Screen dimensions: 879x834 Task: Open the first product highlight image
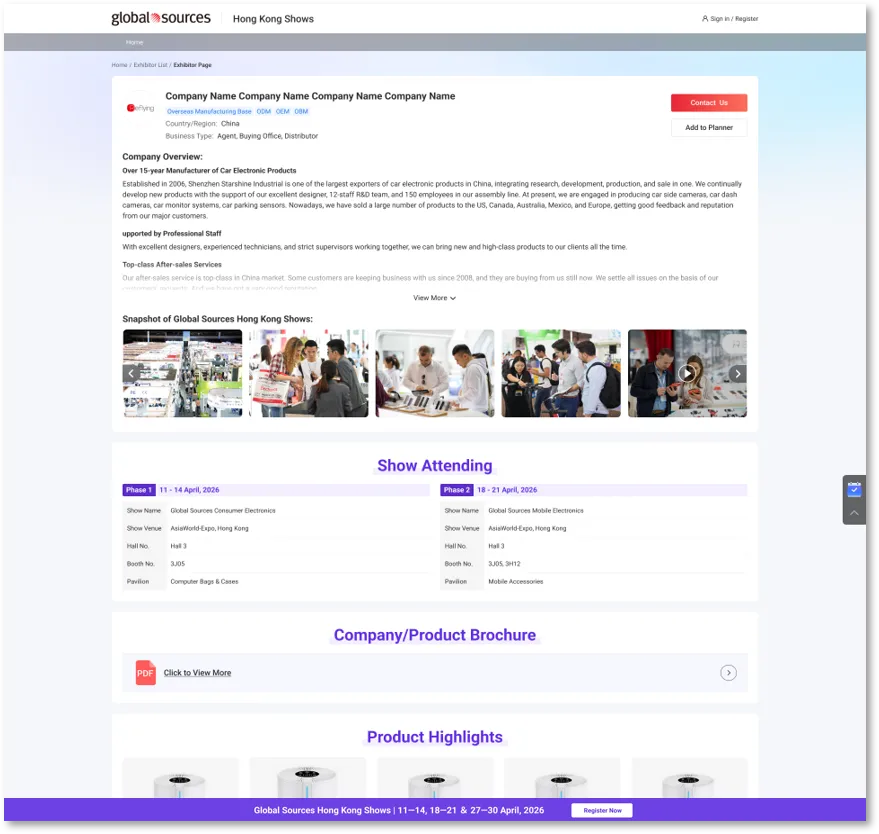[x=181, y=778]
